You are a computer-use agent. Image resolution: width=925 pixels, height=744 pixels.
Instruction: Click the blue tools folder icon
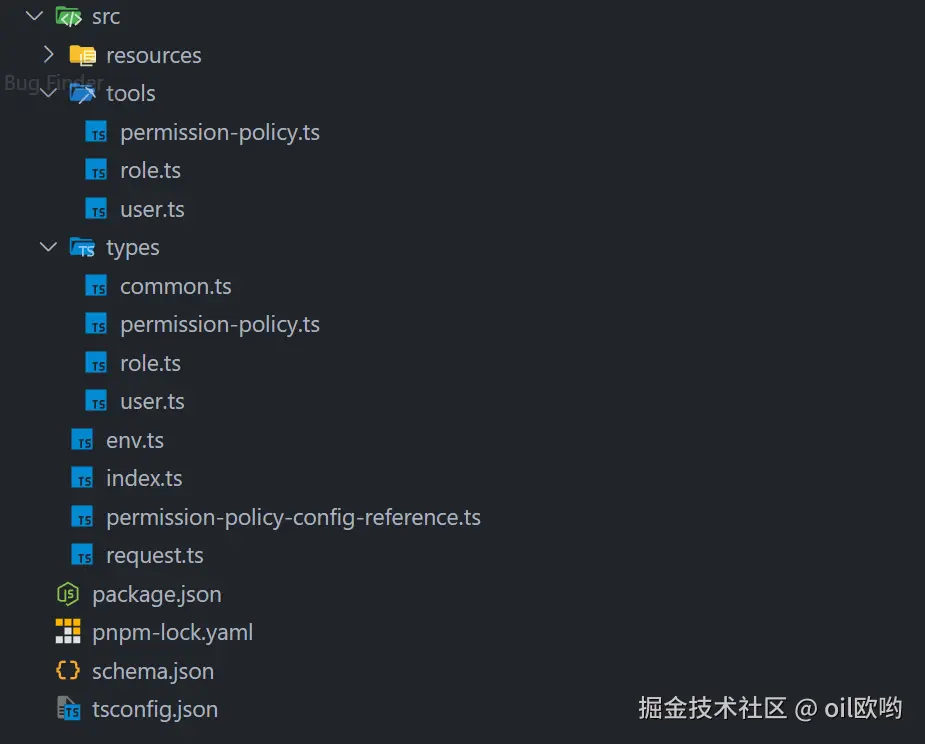82,93
